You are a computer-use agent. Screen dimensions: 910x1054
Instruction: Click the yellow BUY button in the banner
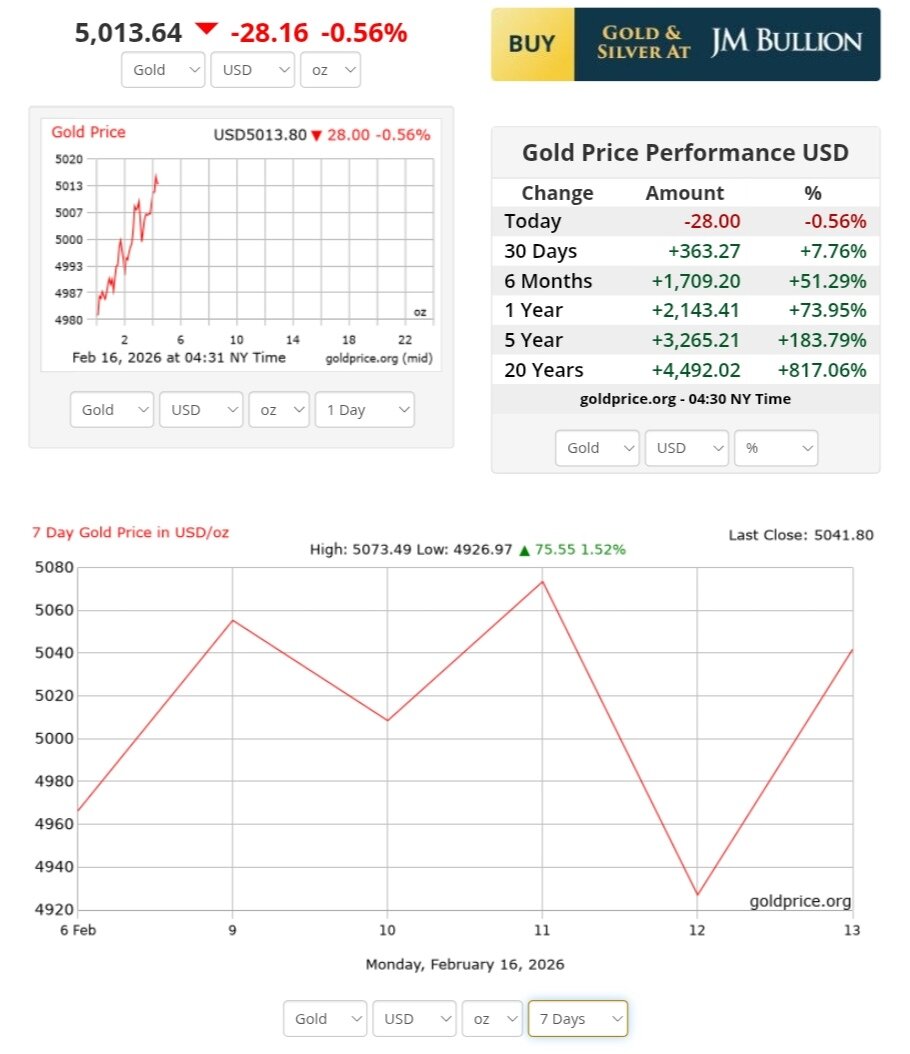coord(532,44)
